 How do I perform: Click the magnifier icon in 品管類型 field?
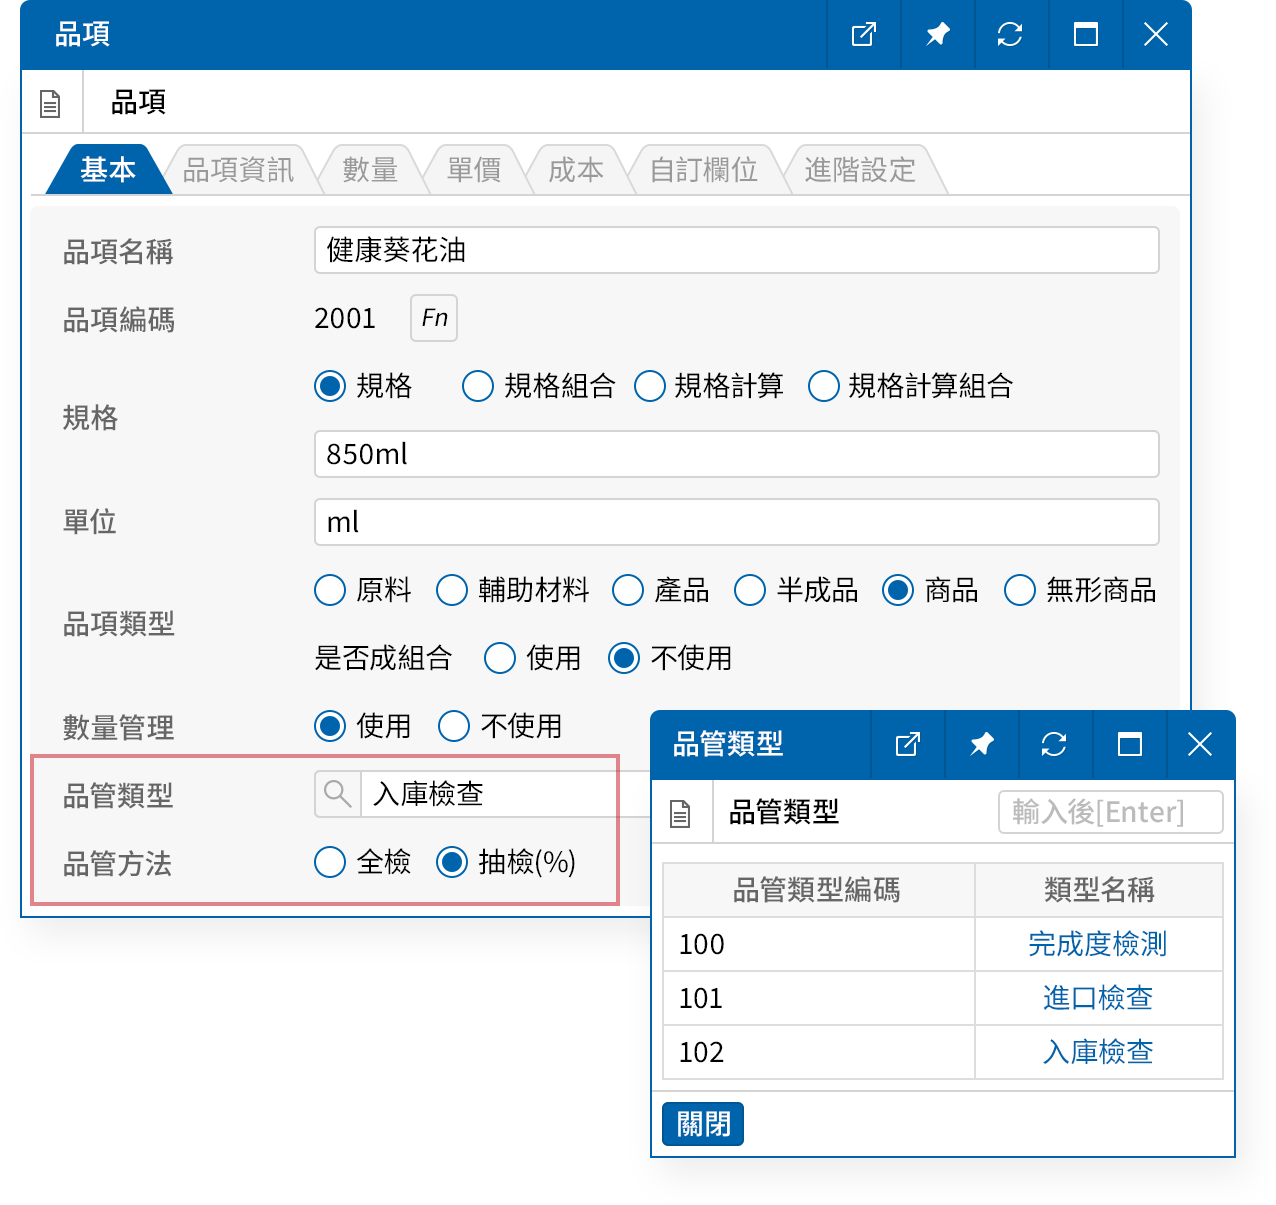[x=336, y=793]
